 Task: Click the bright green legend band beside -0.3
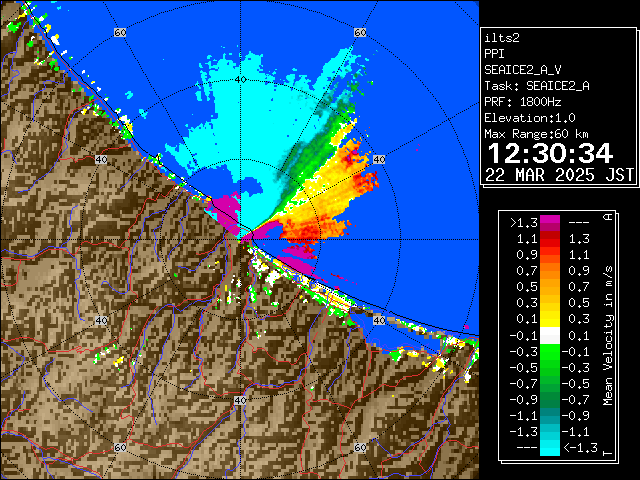550,351
